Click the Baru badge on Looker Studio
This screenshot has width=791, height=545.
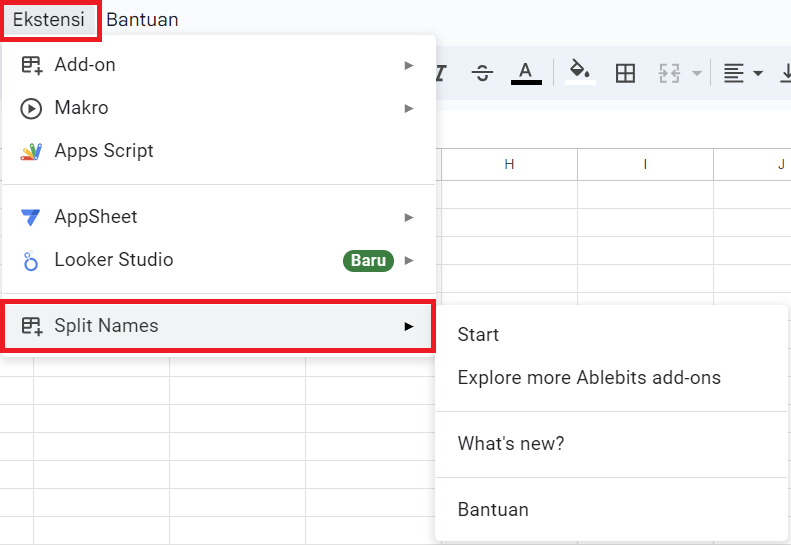pos(368,260)
